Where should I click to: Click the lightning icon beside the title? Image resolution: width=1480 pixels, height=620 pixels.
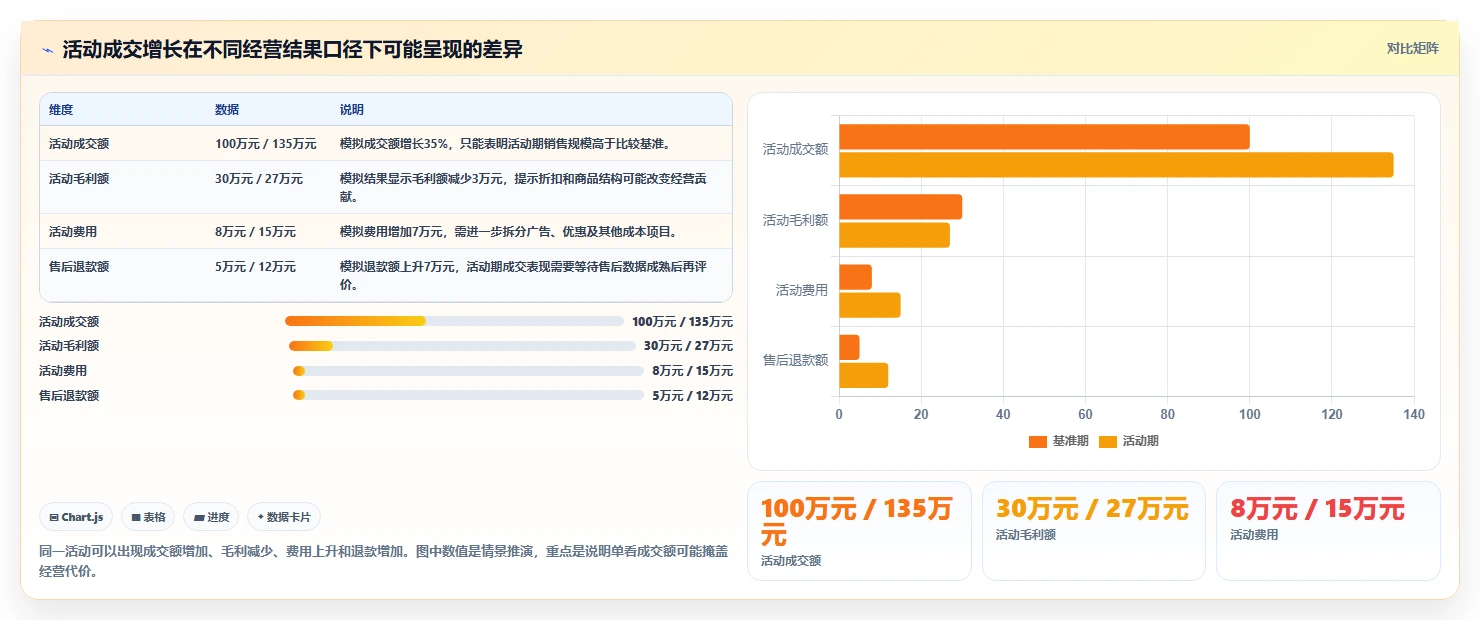(47, 50)
